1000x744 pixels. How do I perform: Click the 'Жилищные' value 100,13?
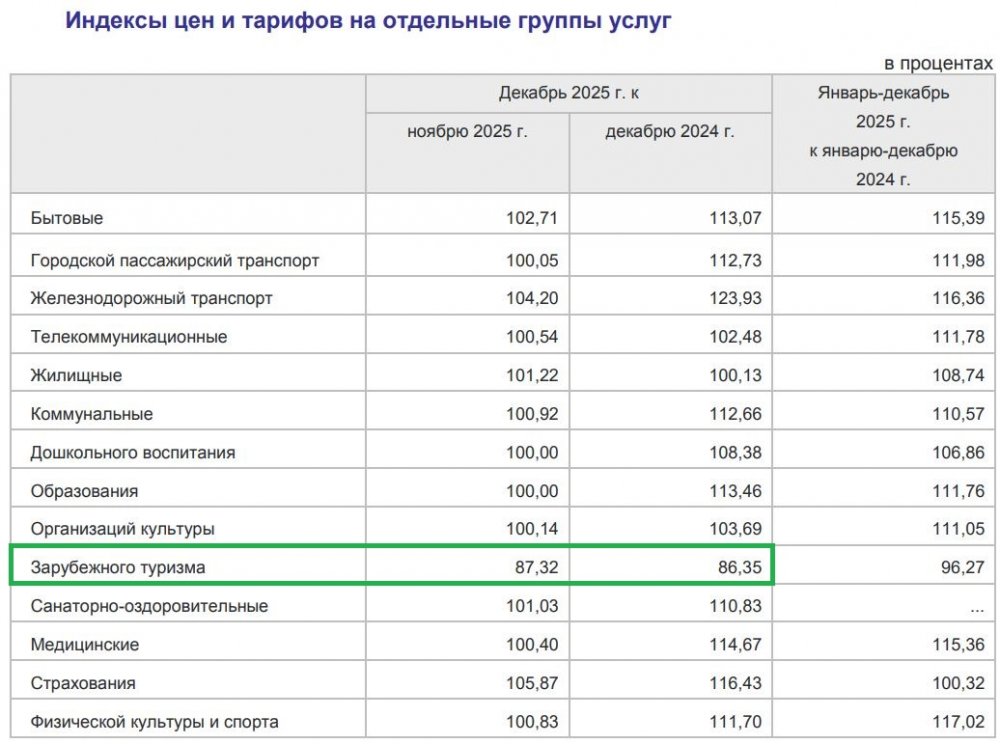[708, 376]
